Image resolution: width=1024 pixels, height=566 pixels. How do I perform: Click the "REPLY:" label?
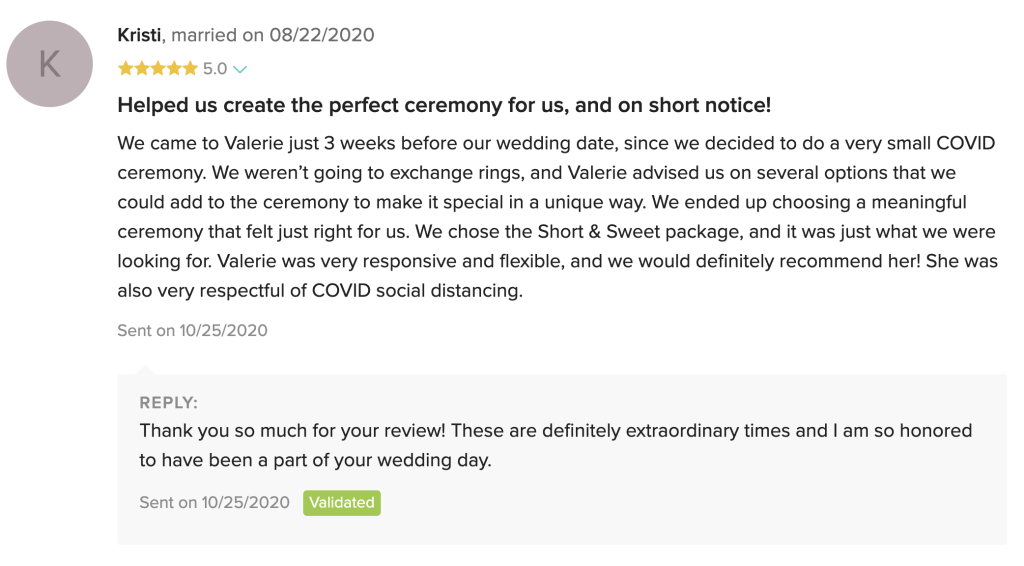click(x=168, y=403)
